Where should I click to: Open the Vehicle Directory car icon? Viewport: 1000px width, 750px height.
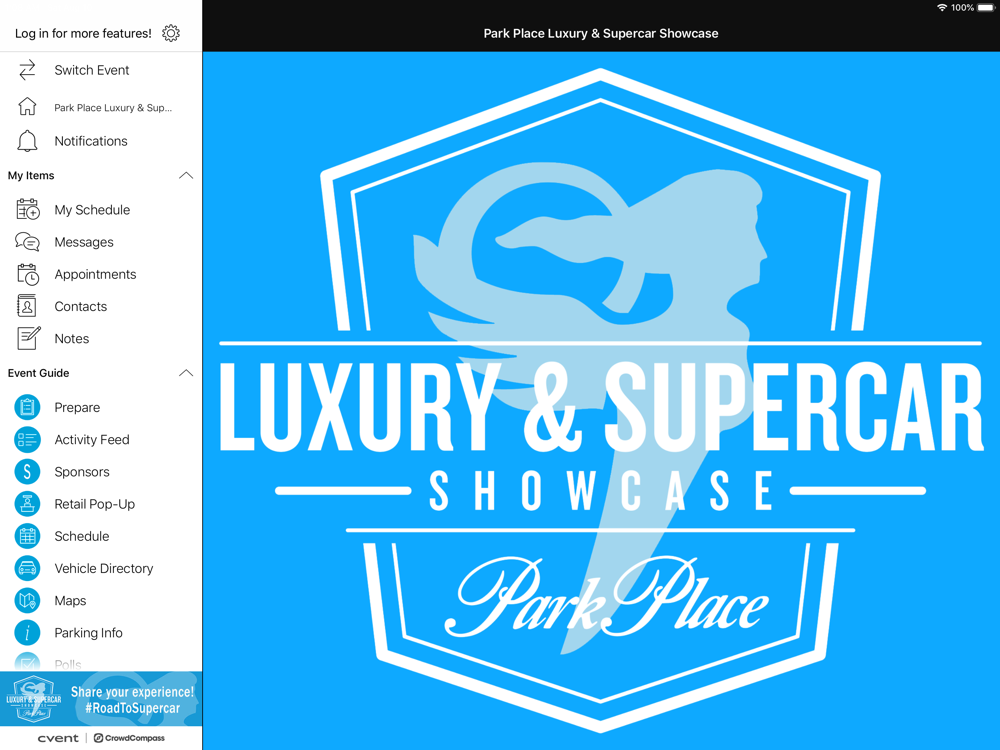tap(27, 568)
